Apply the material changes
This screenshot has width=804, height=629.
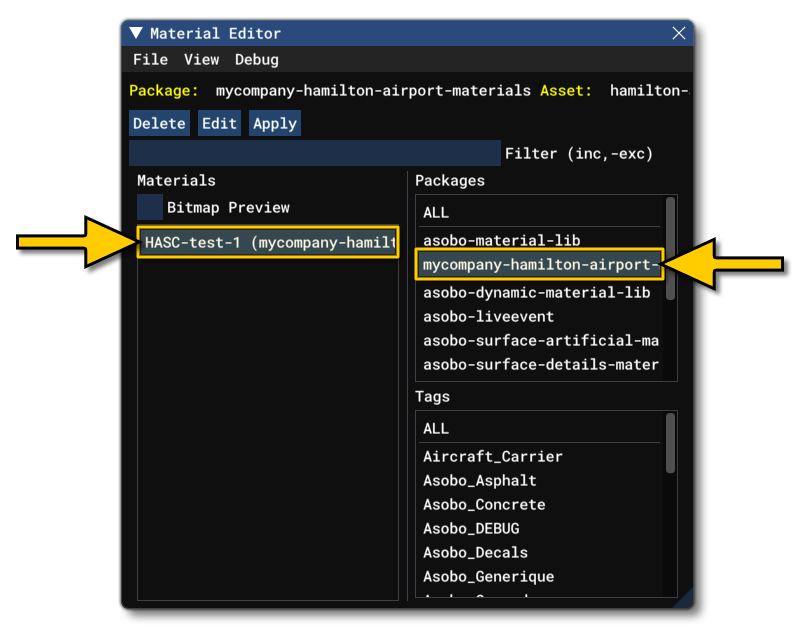[x=274, y=123]
